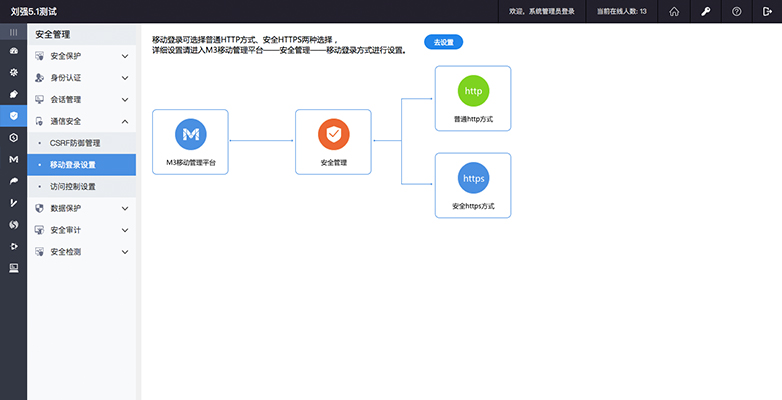Image resolution: width=782 pixels, height=400 pixels.
Task: Click the 安全检测 menu icon
Action: (40, 252)
